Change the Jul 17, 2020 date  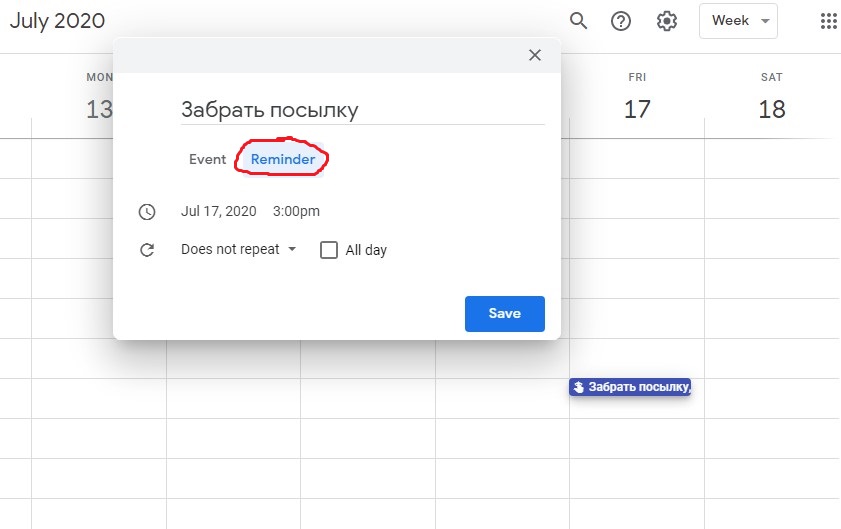(218, 211)
